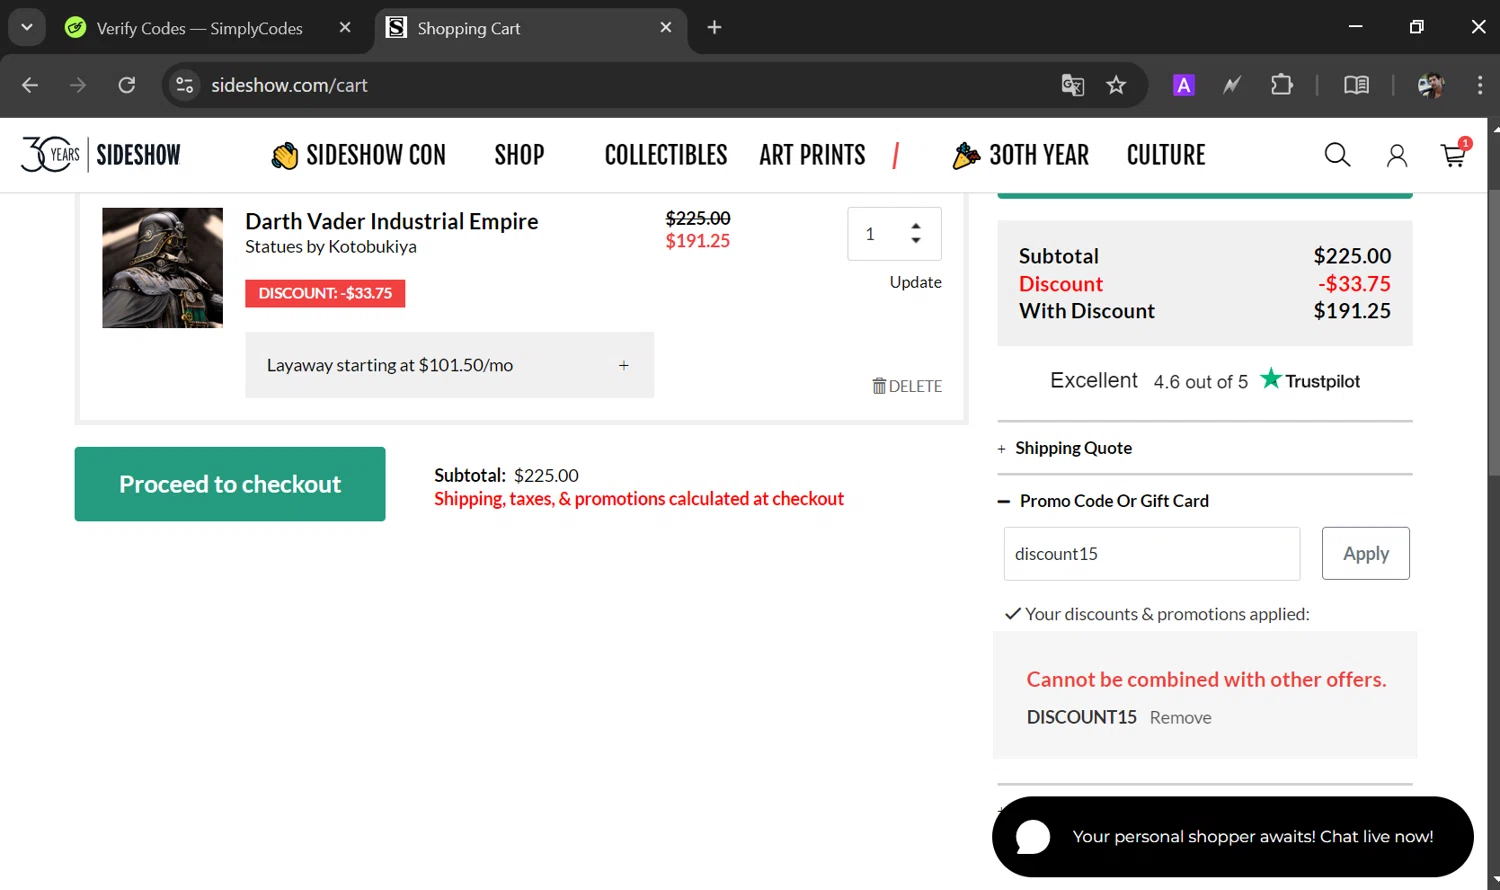
Task: Open the Darth Vader product thumbnail
Action: [162, 268]
